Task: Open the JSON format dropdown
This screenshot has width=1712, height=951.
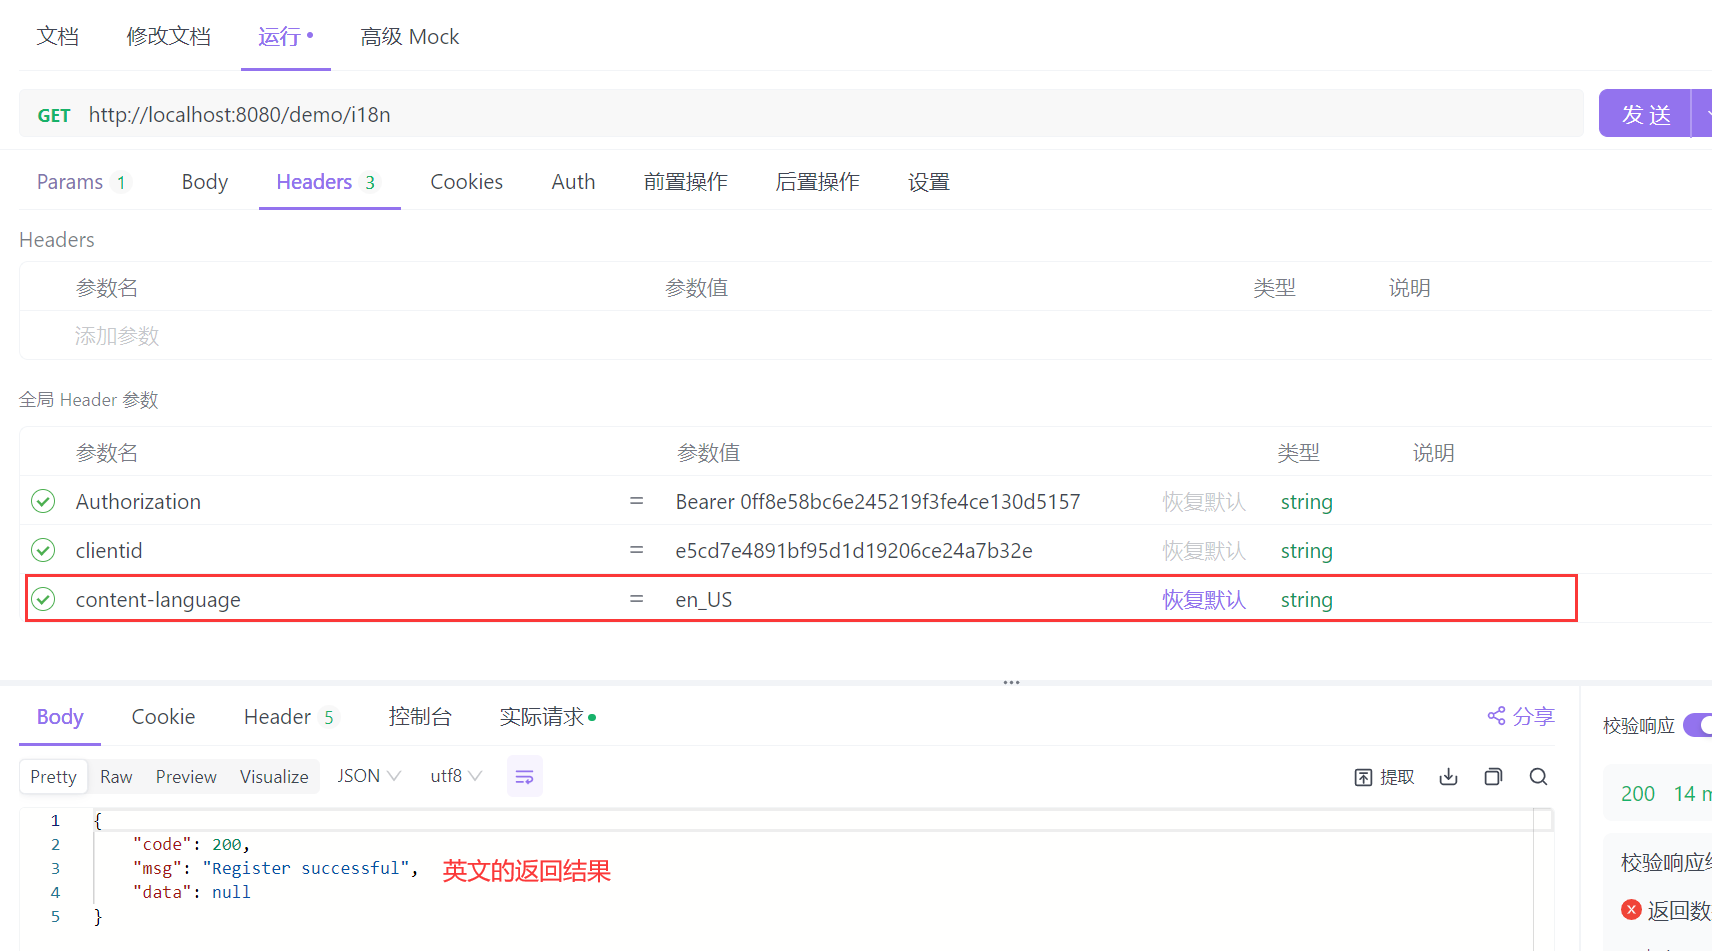Action: click(x=369, y=776)
